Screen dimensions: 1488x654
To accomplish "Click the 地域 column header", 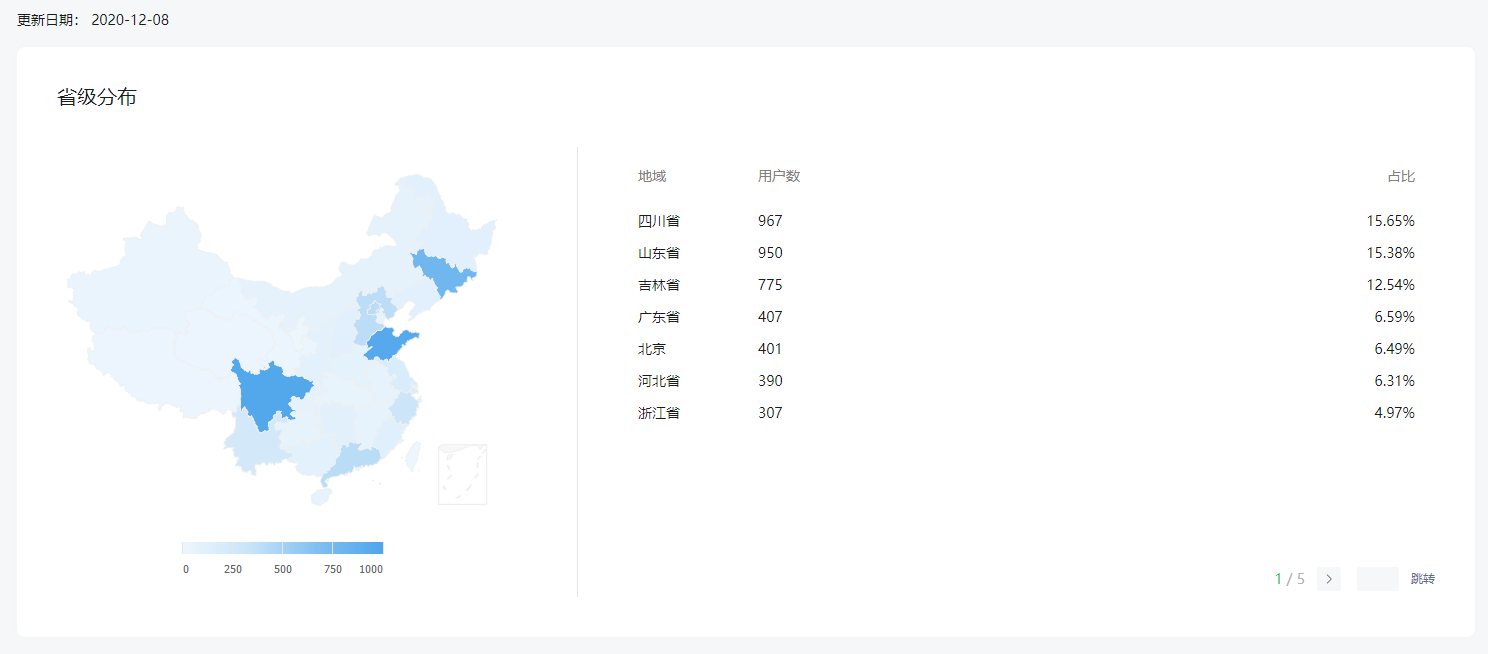I will (x=652, y=176).
